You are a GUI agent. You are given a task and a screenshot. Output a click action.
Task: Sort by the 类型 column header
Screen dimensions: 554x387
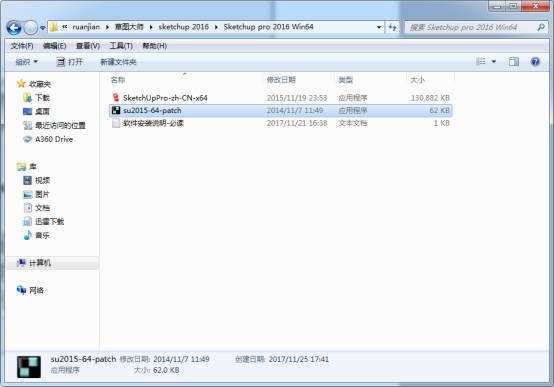[x=346, y=80]
